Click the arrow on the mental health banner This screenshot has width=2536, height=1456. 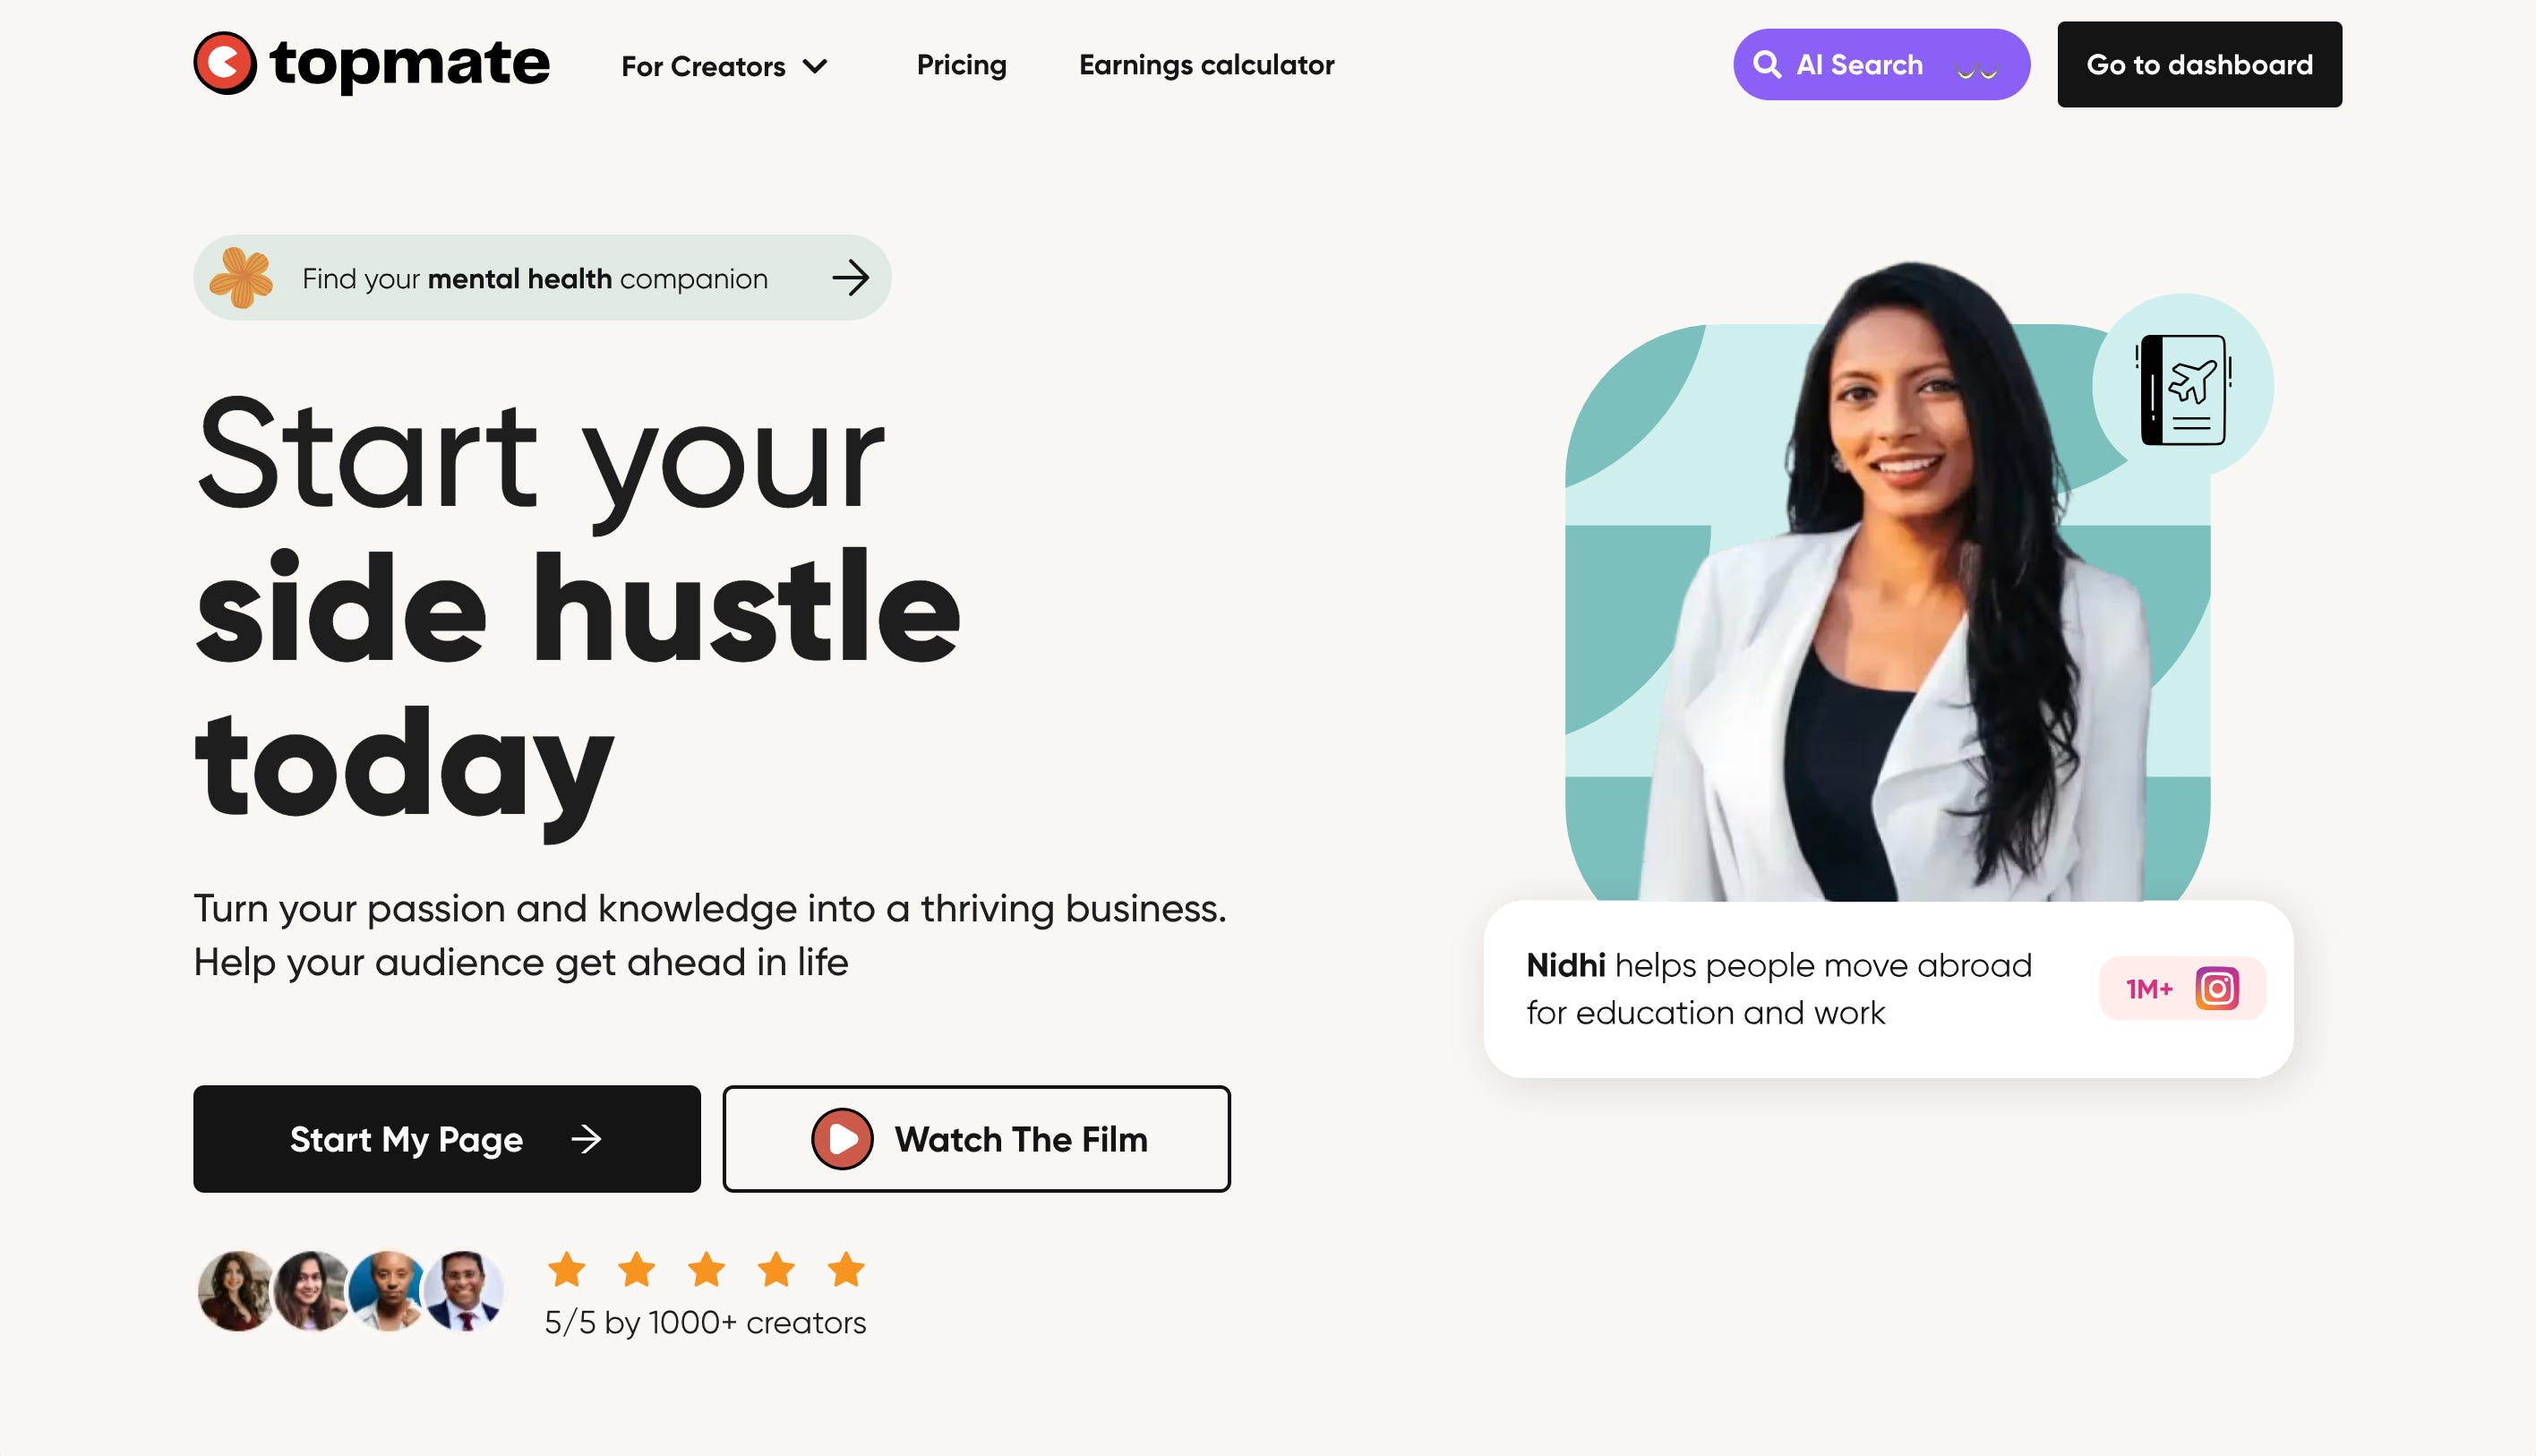(851, 277)
